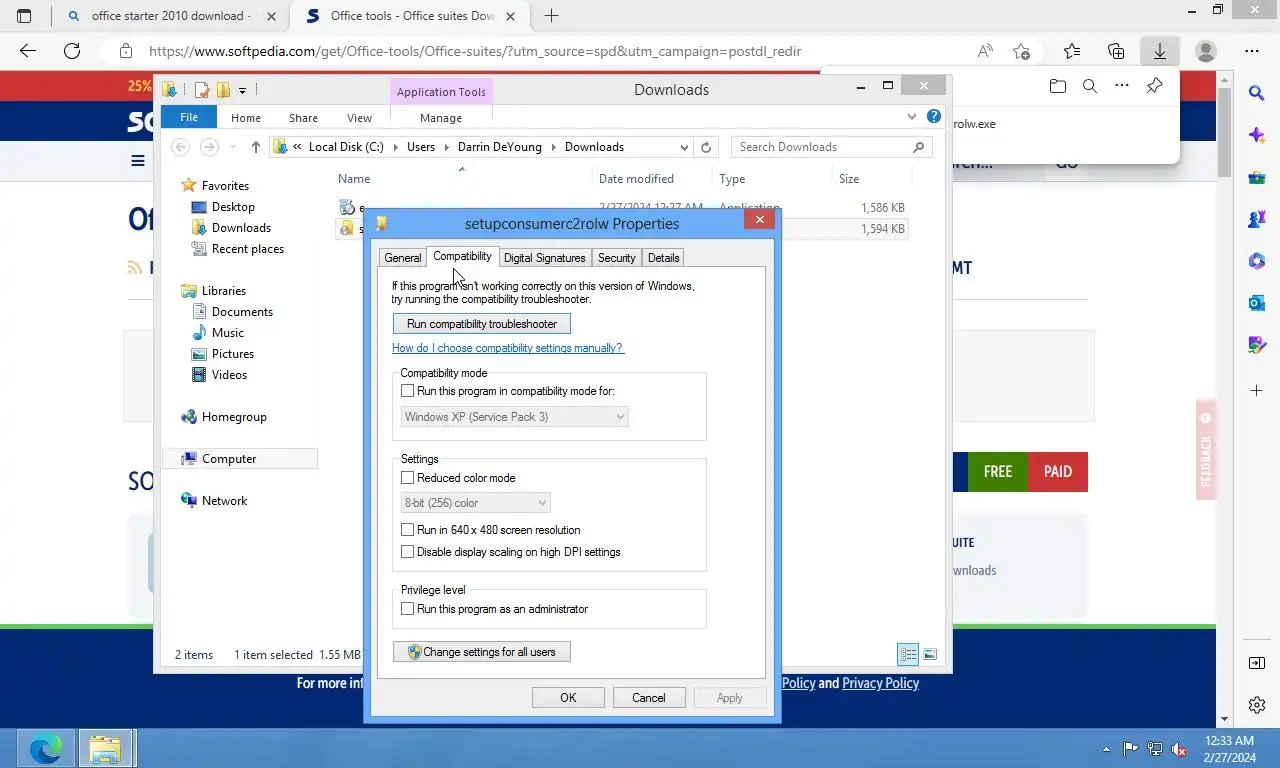Screen dimensions: 1280x768
Task: Add page to favorites star icon
Action: (x=1021, y=51)
